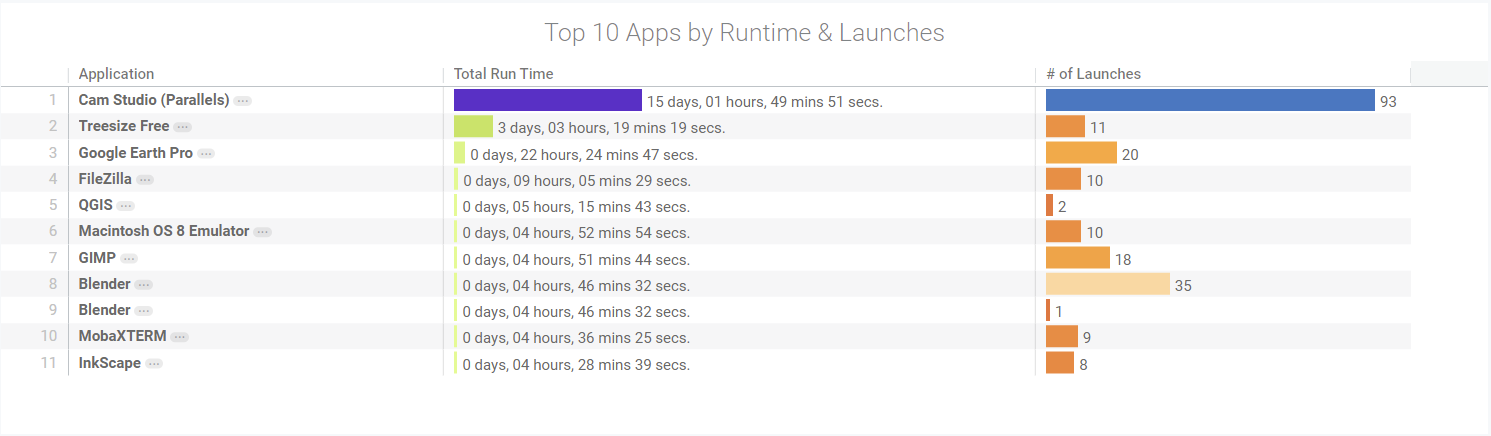Image resolution: width=1491 pixels, height=436 pixels.
Task: Open the ellipsis menu beside Cam Studio (Parallels)
Action: pyautogui.click(x=243, y=101)
